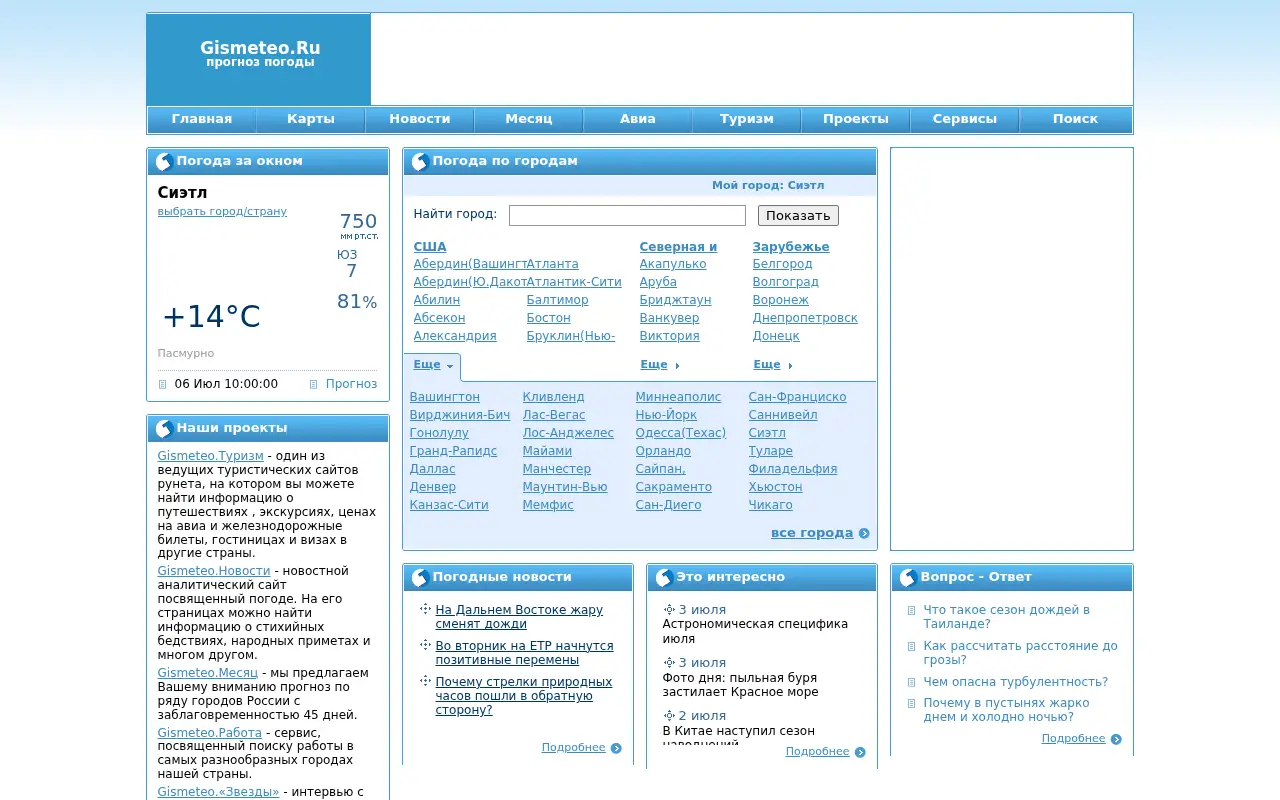Focus the "Найти город" search field
The width and height of the screenshot is (1280, 800).
(627, 216)
